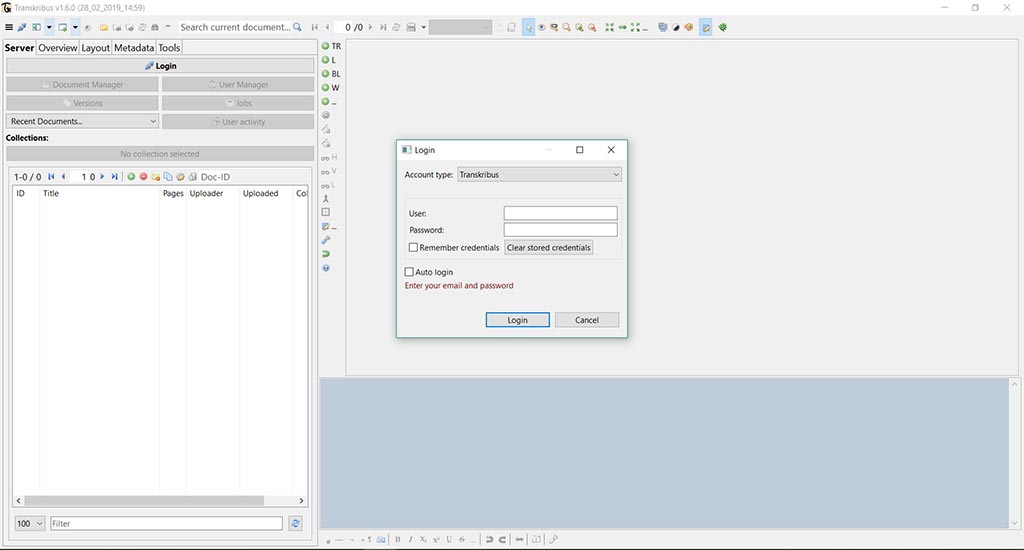The width and height of the screenshot is (1024, 550).
Task: Open the Metadata tab
Action: [x=134, y=48]
